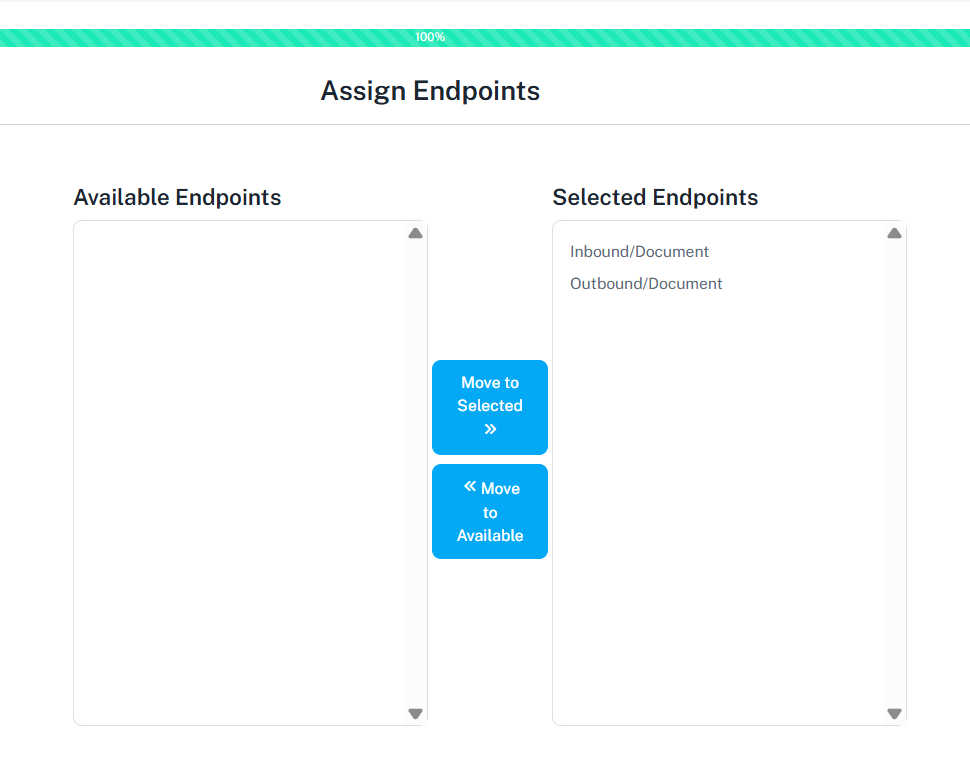Screen dimensions: 970x778
Task: Select the Outbound/Document endpoint
Action: [x=646, y=284]
